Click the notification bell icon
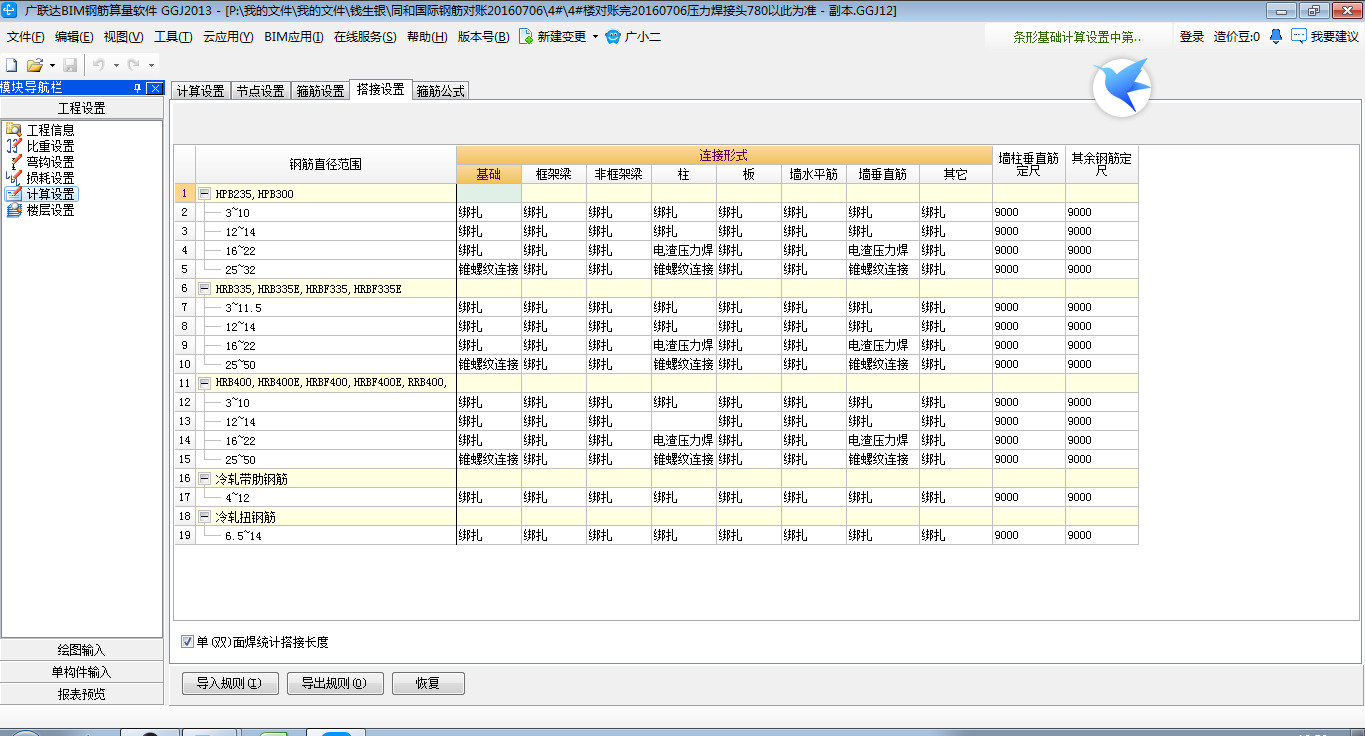 [1276, 36]
